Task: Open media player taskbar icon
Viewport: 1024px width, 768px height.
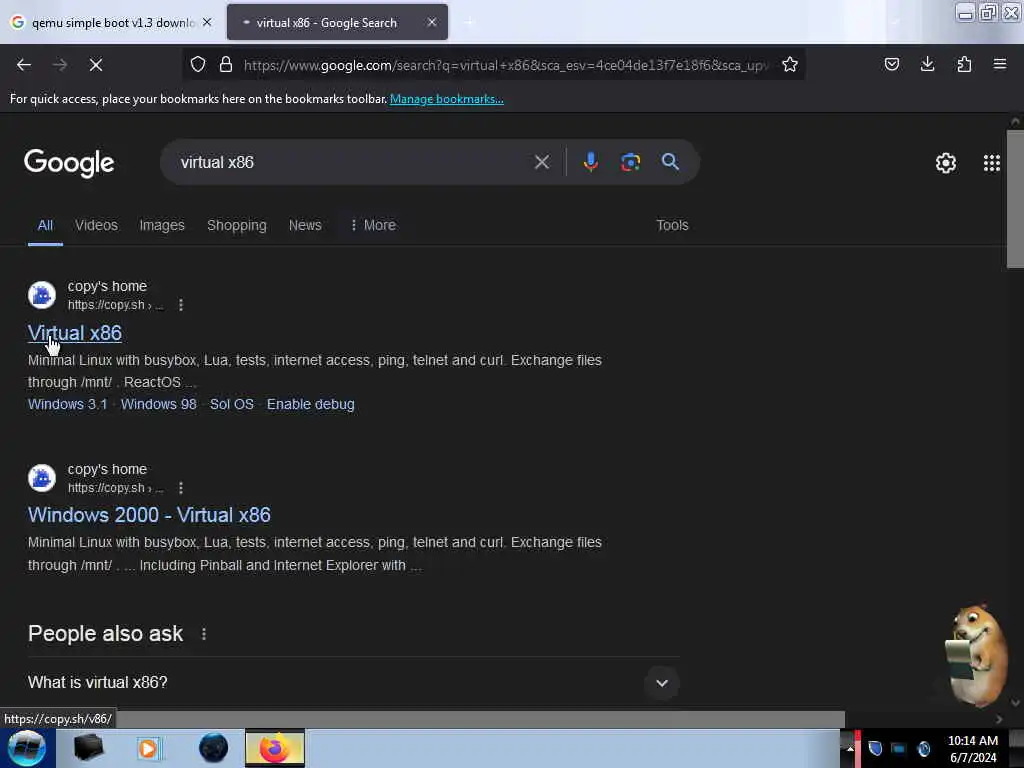Action: coord(148,748)
